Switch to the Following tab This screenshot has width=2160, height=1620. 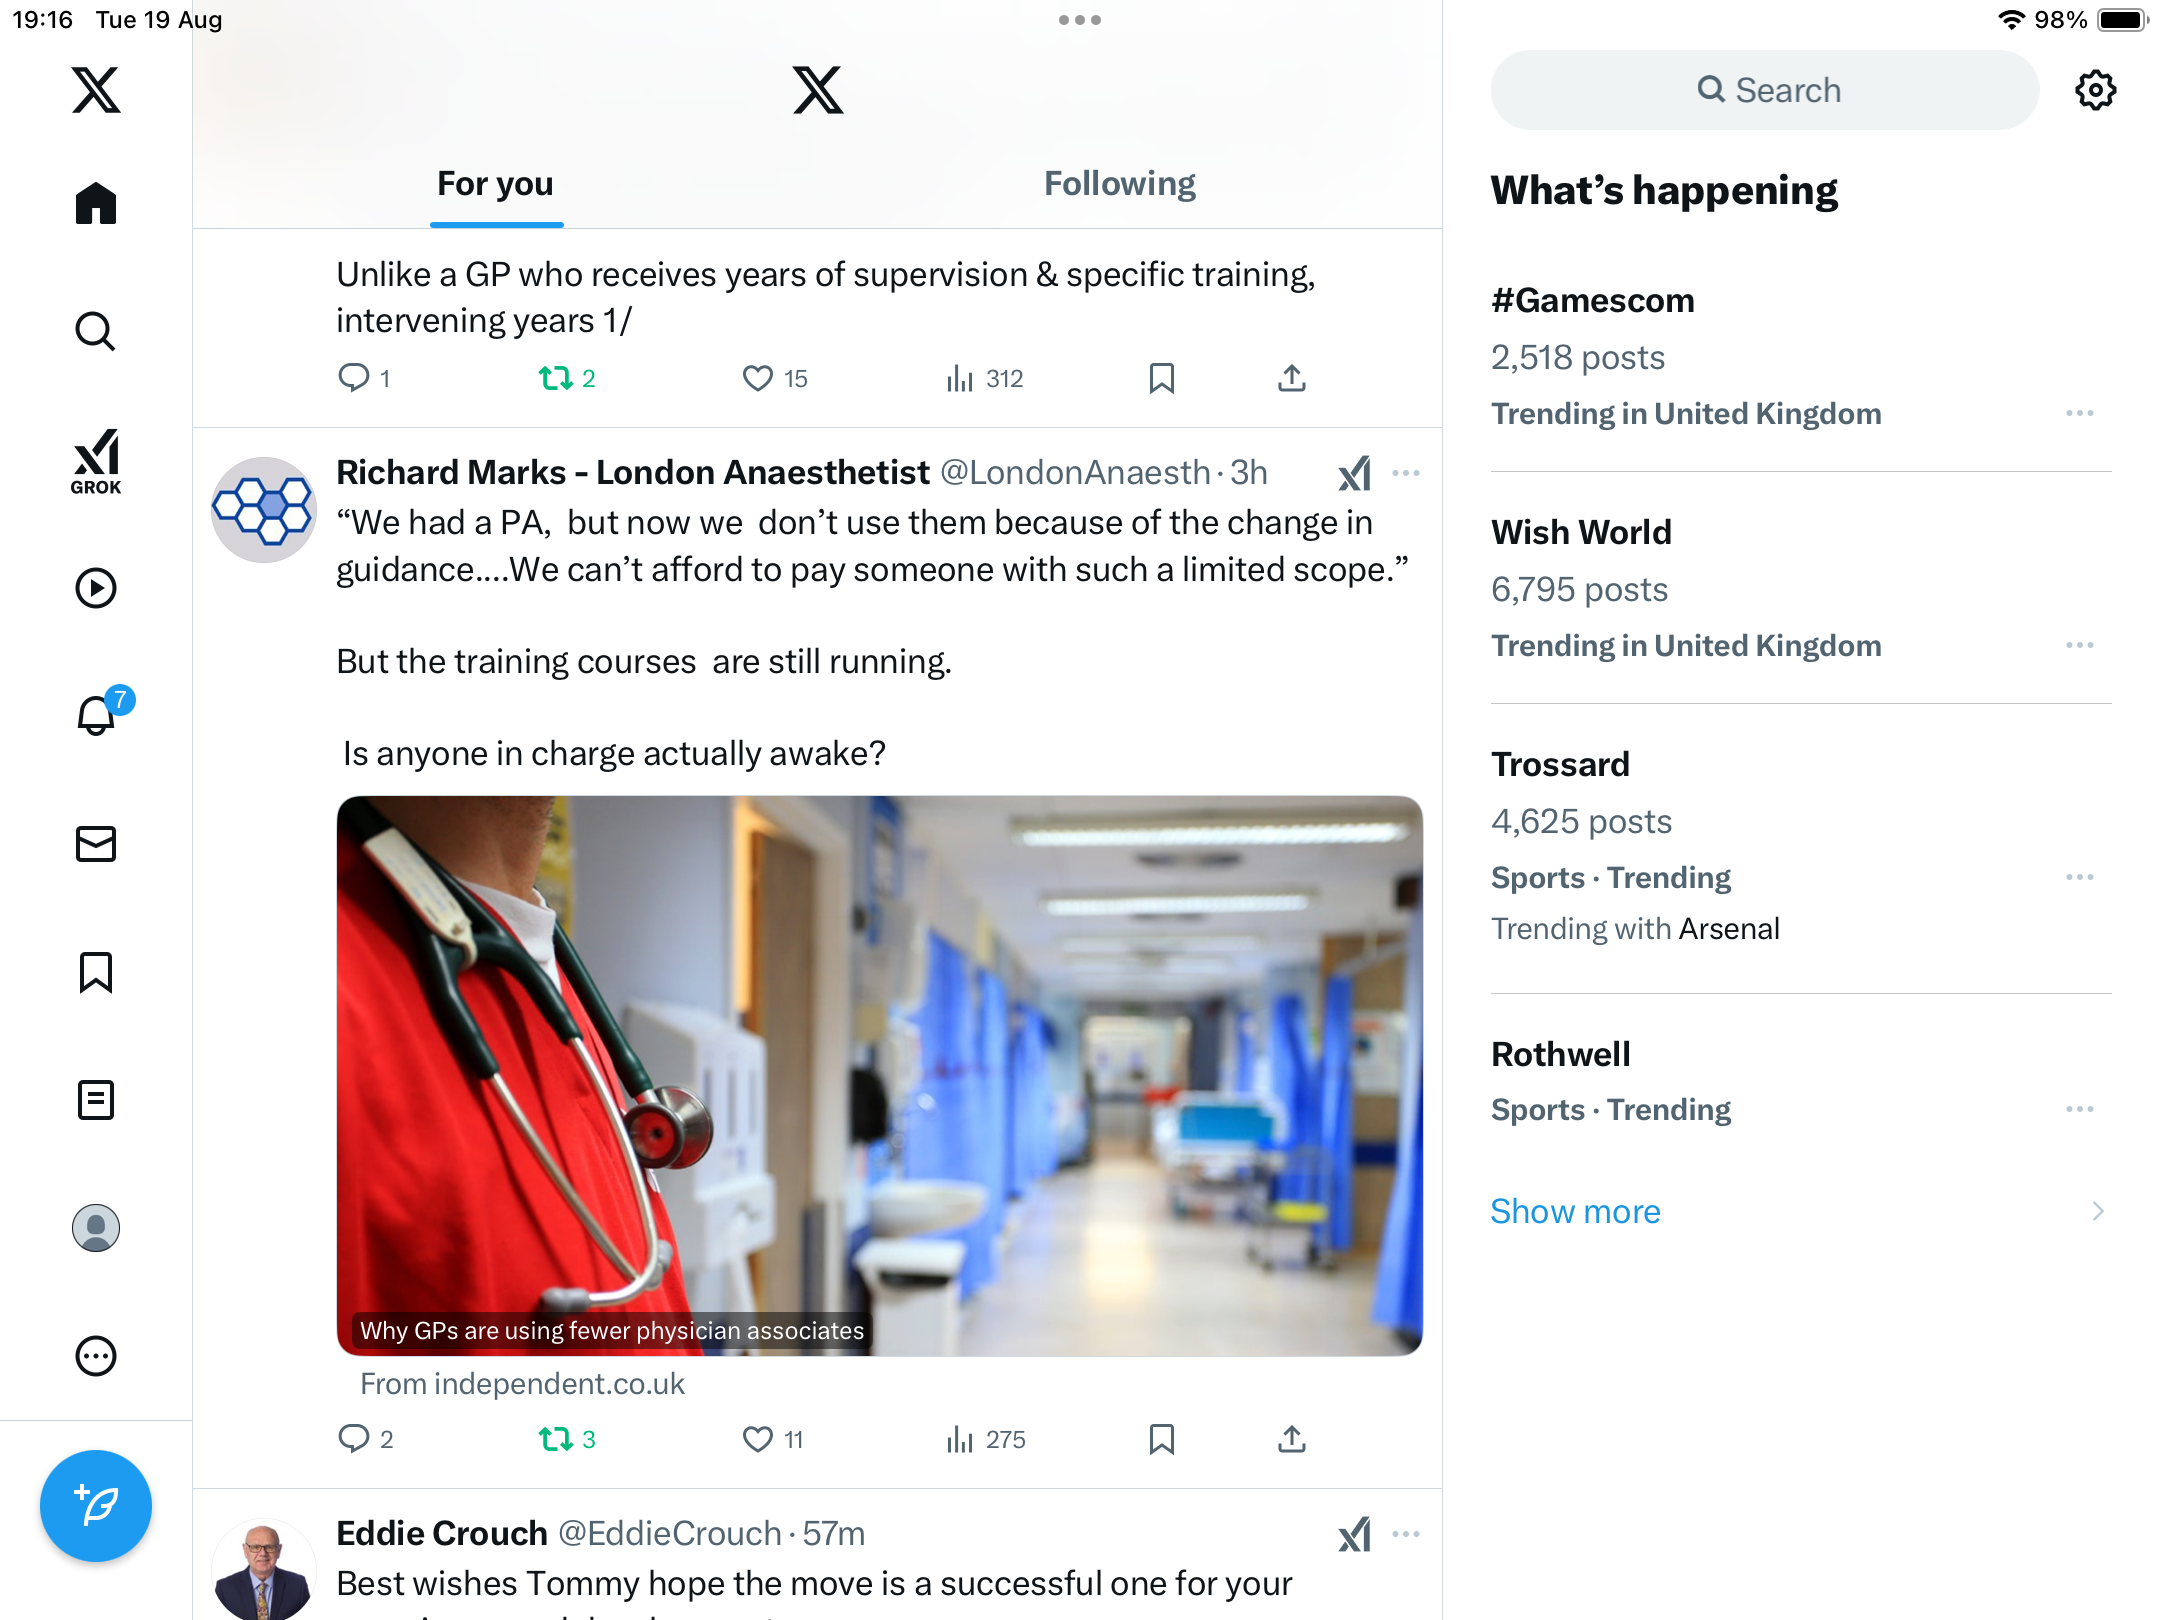(1120, 184)
